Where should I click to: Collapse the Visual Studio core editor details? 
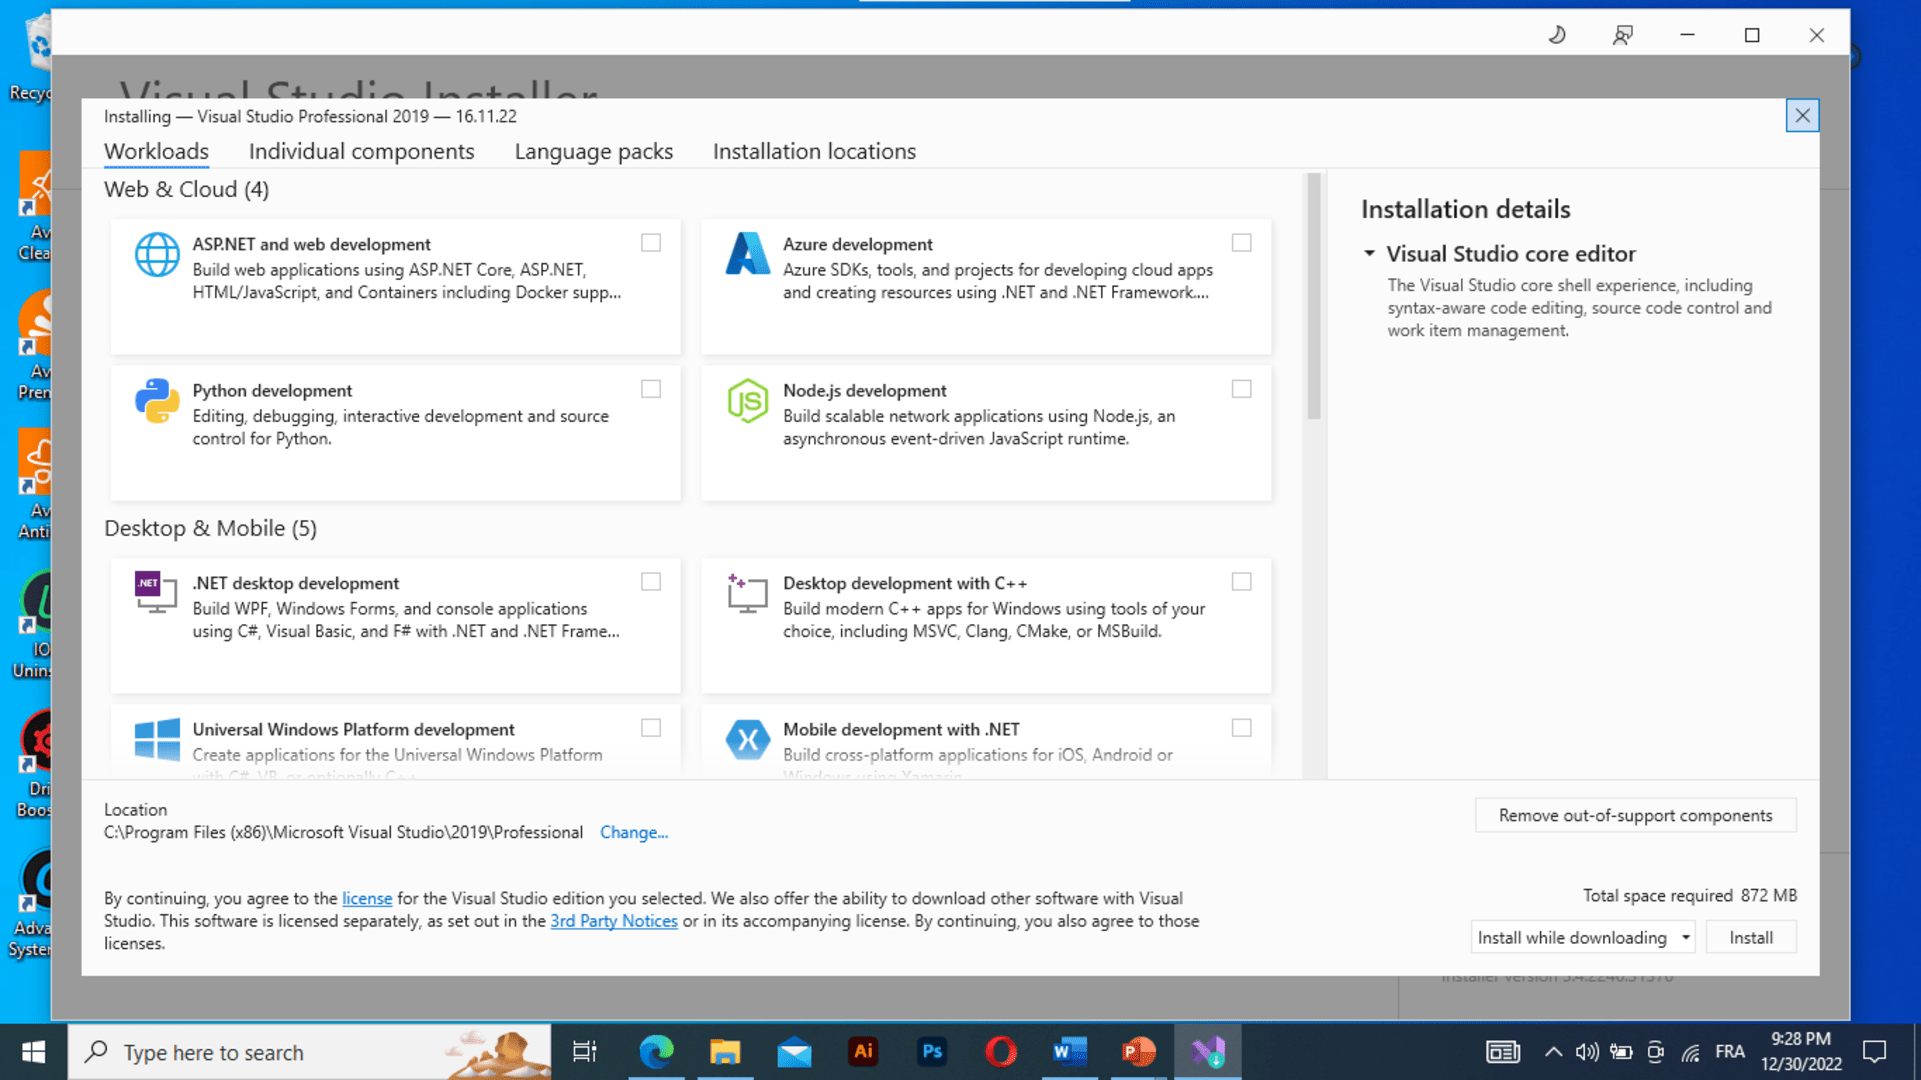1370,253
